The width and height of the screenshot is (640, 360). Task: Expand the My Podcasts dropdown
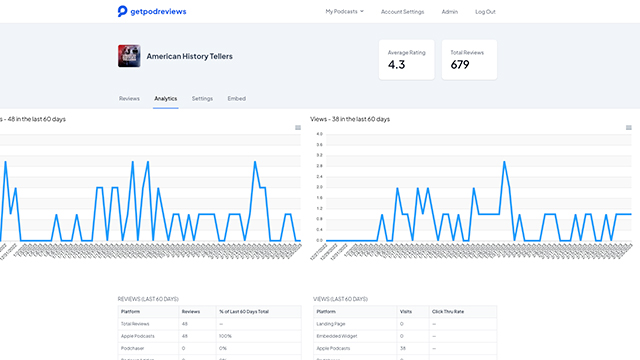point(344,11)
